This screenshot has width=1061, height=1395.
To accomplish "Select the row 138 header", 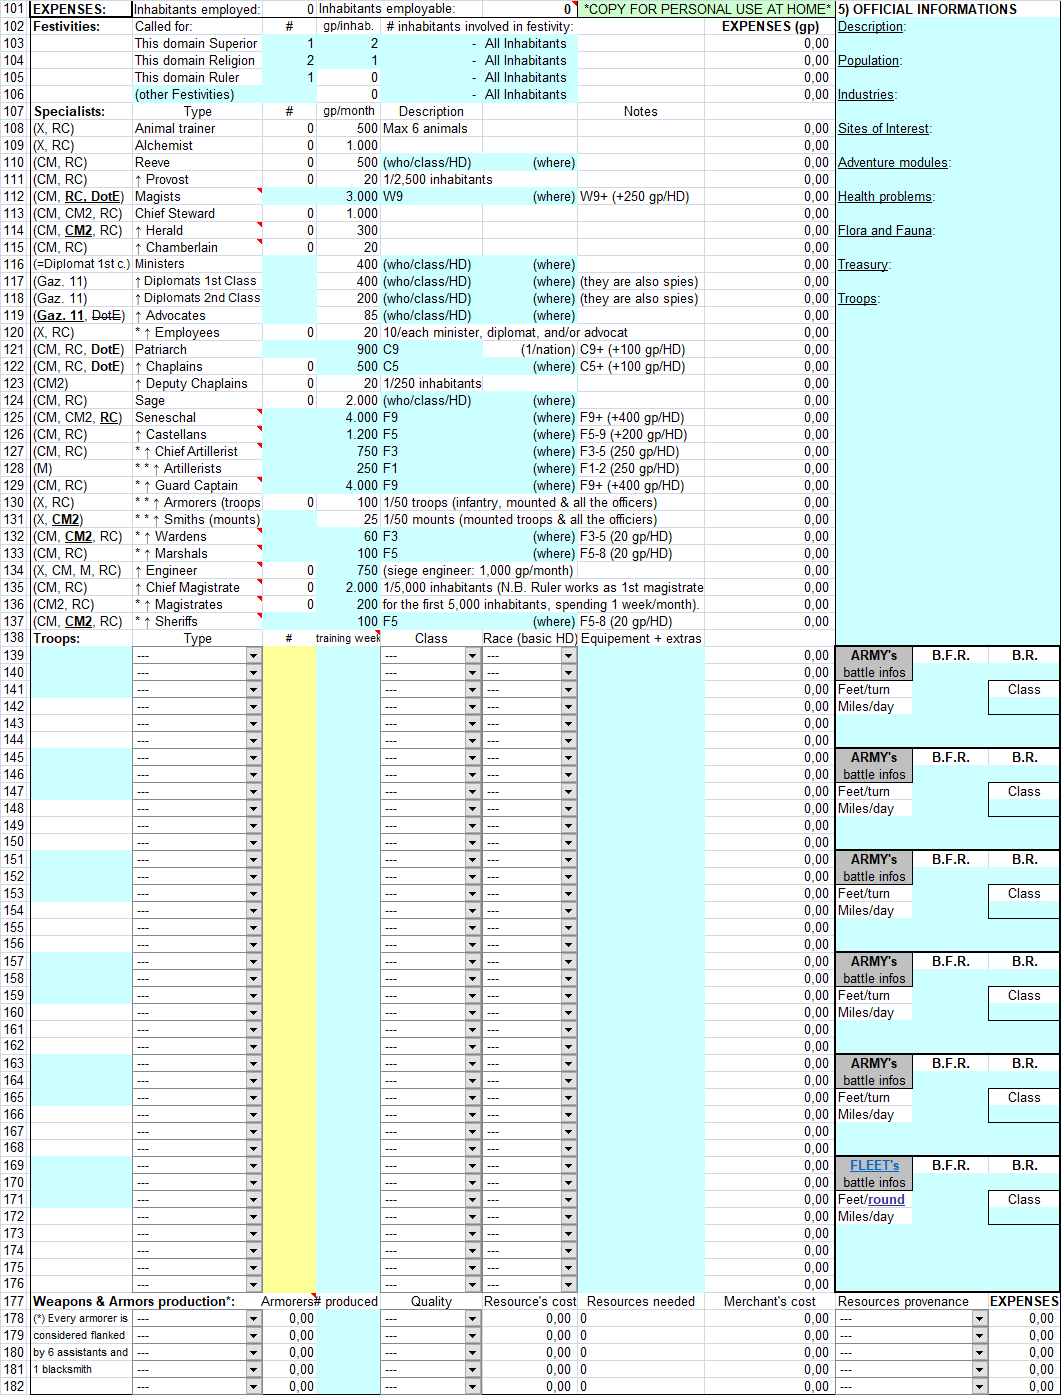I will pyautogui.click(x=15, y=638).
